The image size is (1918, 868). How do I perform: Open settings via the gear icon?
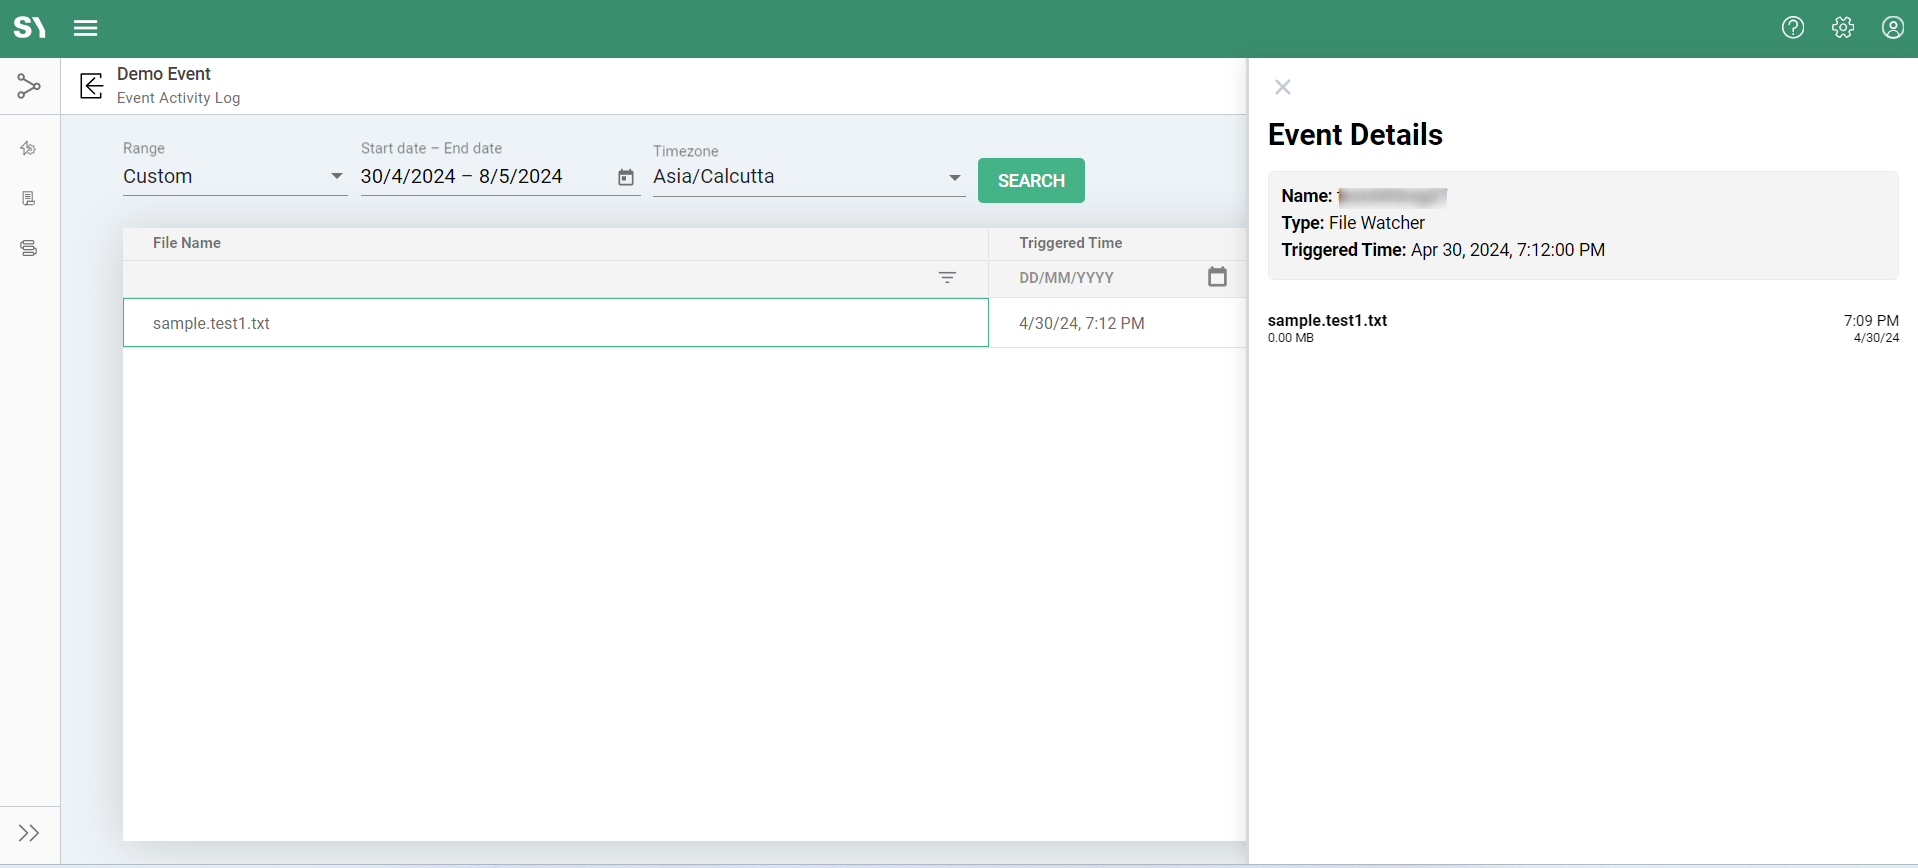click(1843, 28)
